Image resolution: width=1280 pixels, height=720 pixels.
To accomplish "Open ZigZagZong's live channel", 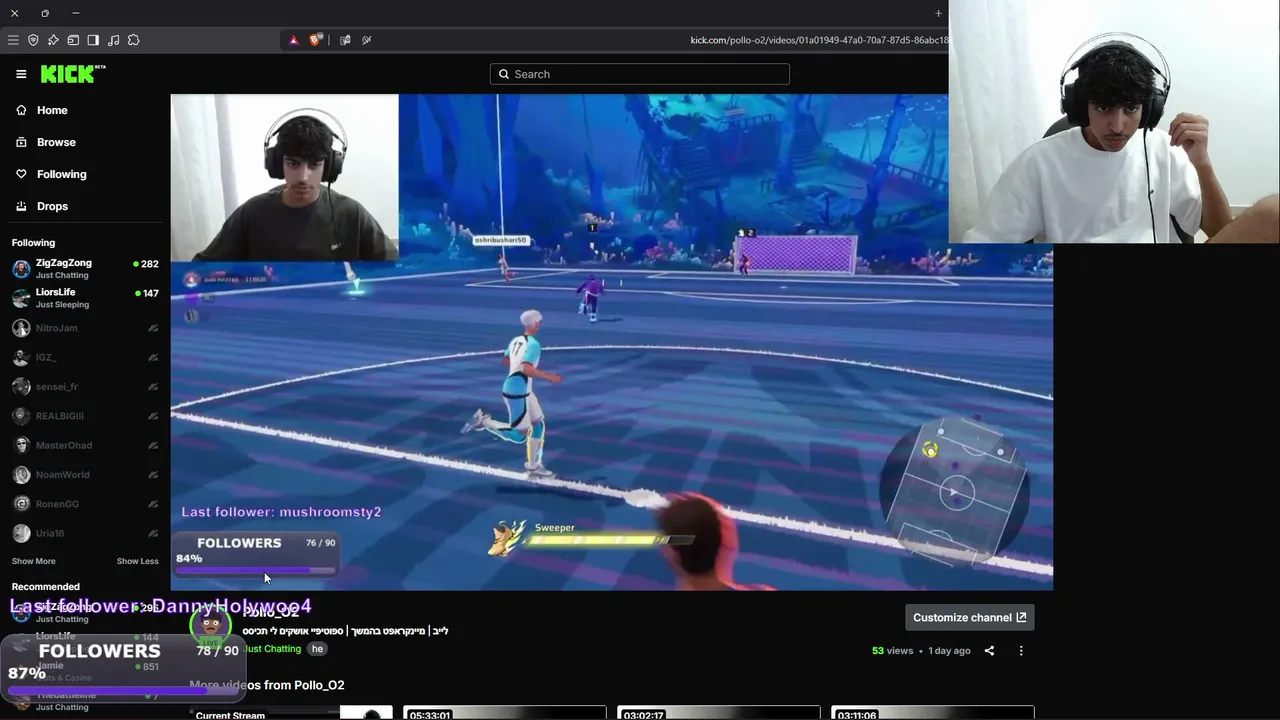I will [x=85, y=269].
